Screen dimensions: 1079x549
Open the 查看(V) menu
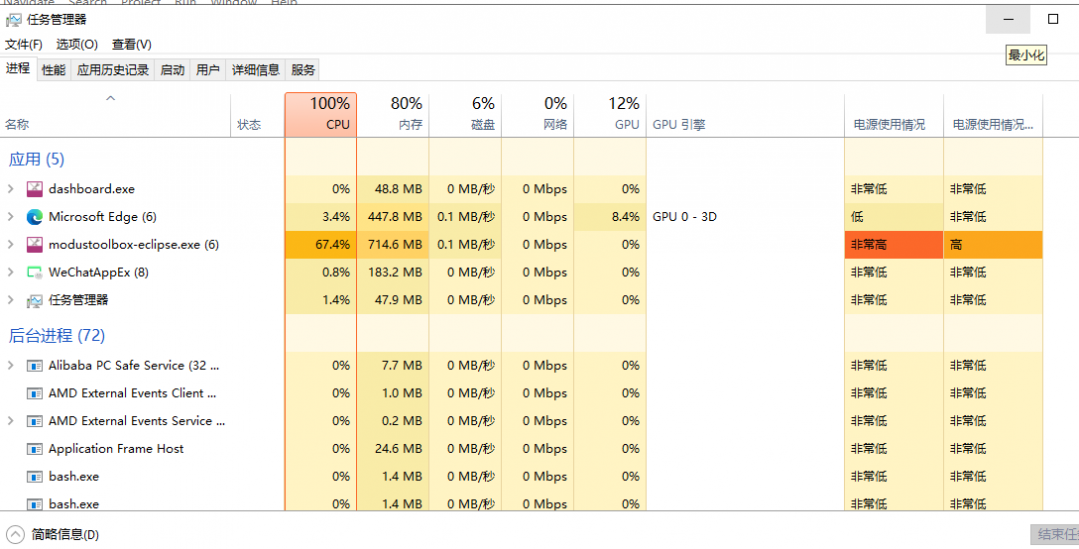(x=131, y=44)
